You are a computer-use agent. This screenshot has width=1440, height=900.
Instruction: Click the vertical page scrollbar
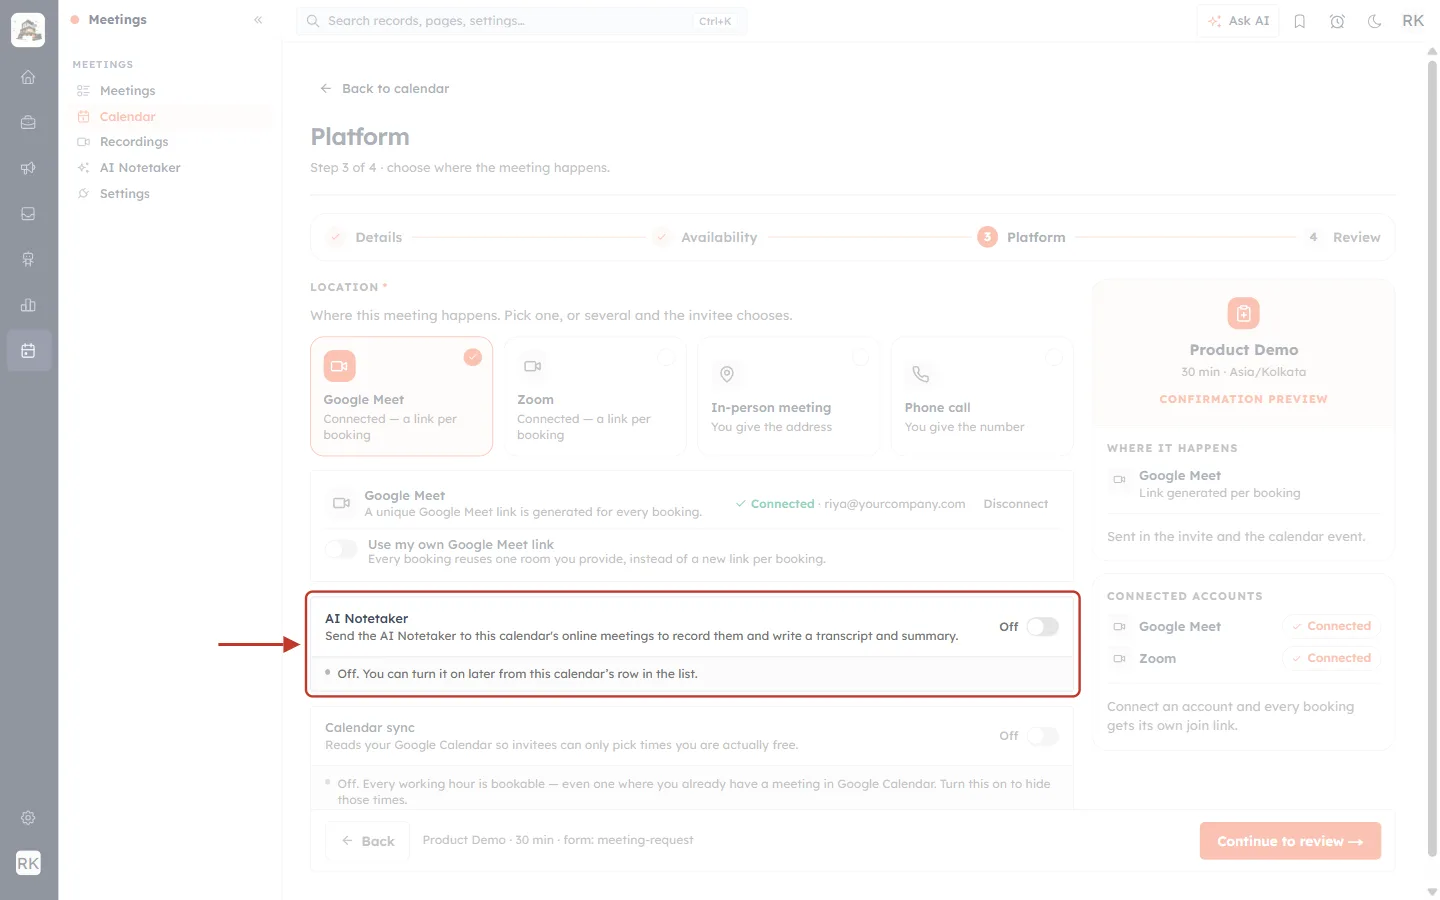(x=1432, y=460)
